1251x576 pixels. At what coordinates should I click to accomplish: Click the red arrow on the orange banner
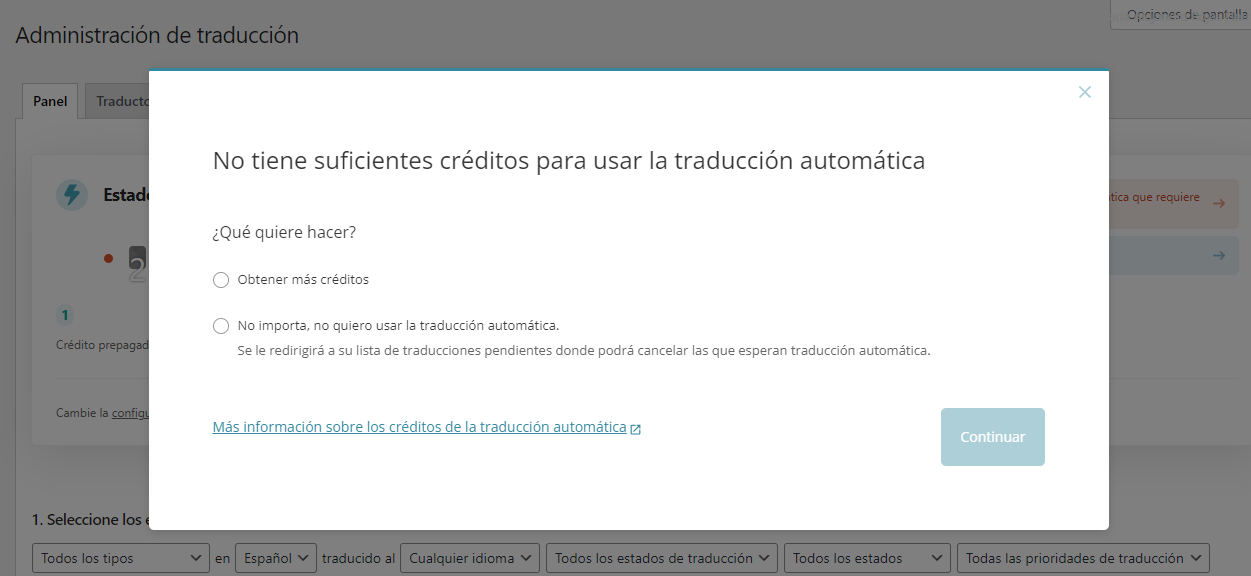pos(1218,203)
